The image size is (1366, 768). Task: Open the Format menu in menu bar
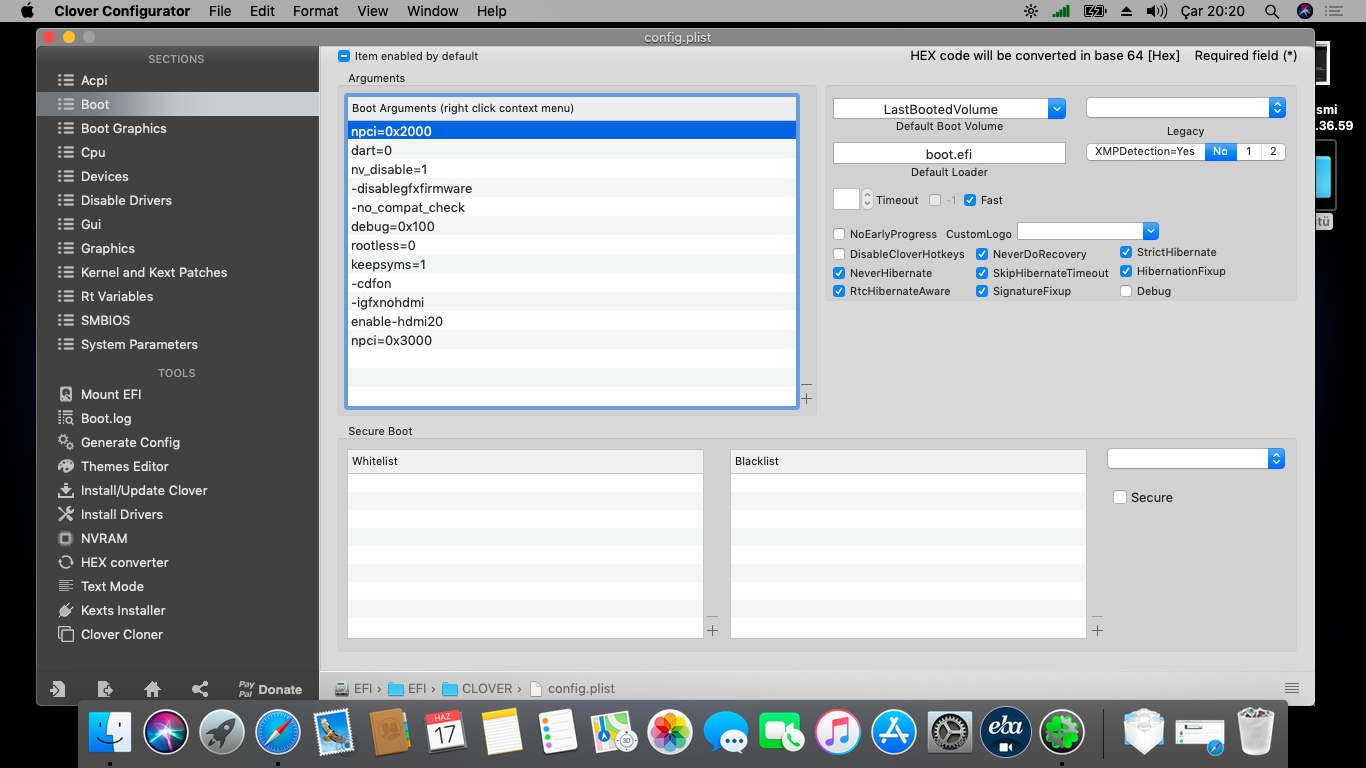pyautogui.click(x=315, y=11)
